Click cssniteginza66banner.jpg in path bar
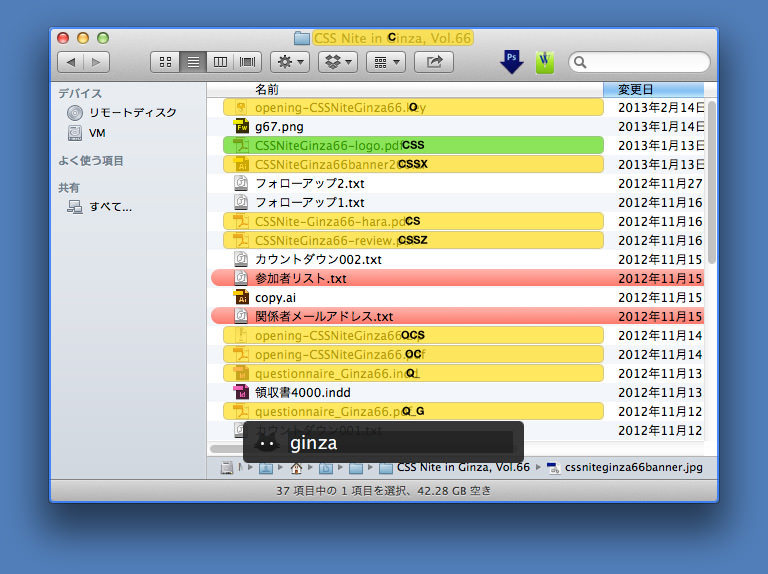 625,468
